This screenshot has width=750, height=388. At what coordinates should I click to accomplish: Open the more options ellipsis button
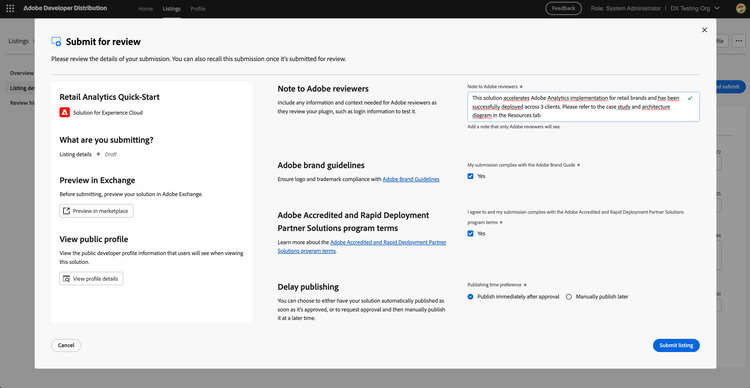point(739,41)
